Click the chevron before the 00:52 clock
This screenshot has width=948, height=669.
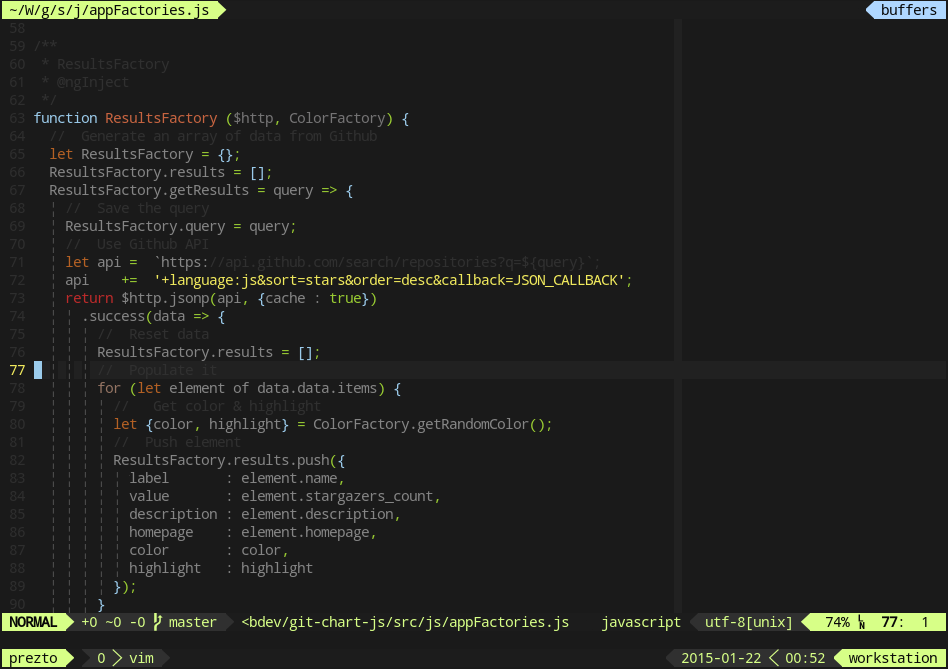pos(775,658)
